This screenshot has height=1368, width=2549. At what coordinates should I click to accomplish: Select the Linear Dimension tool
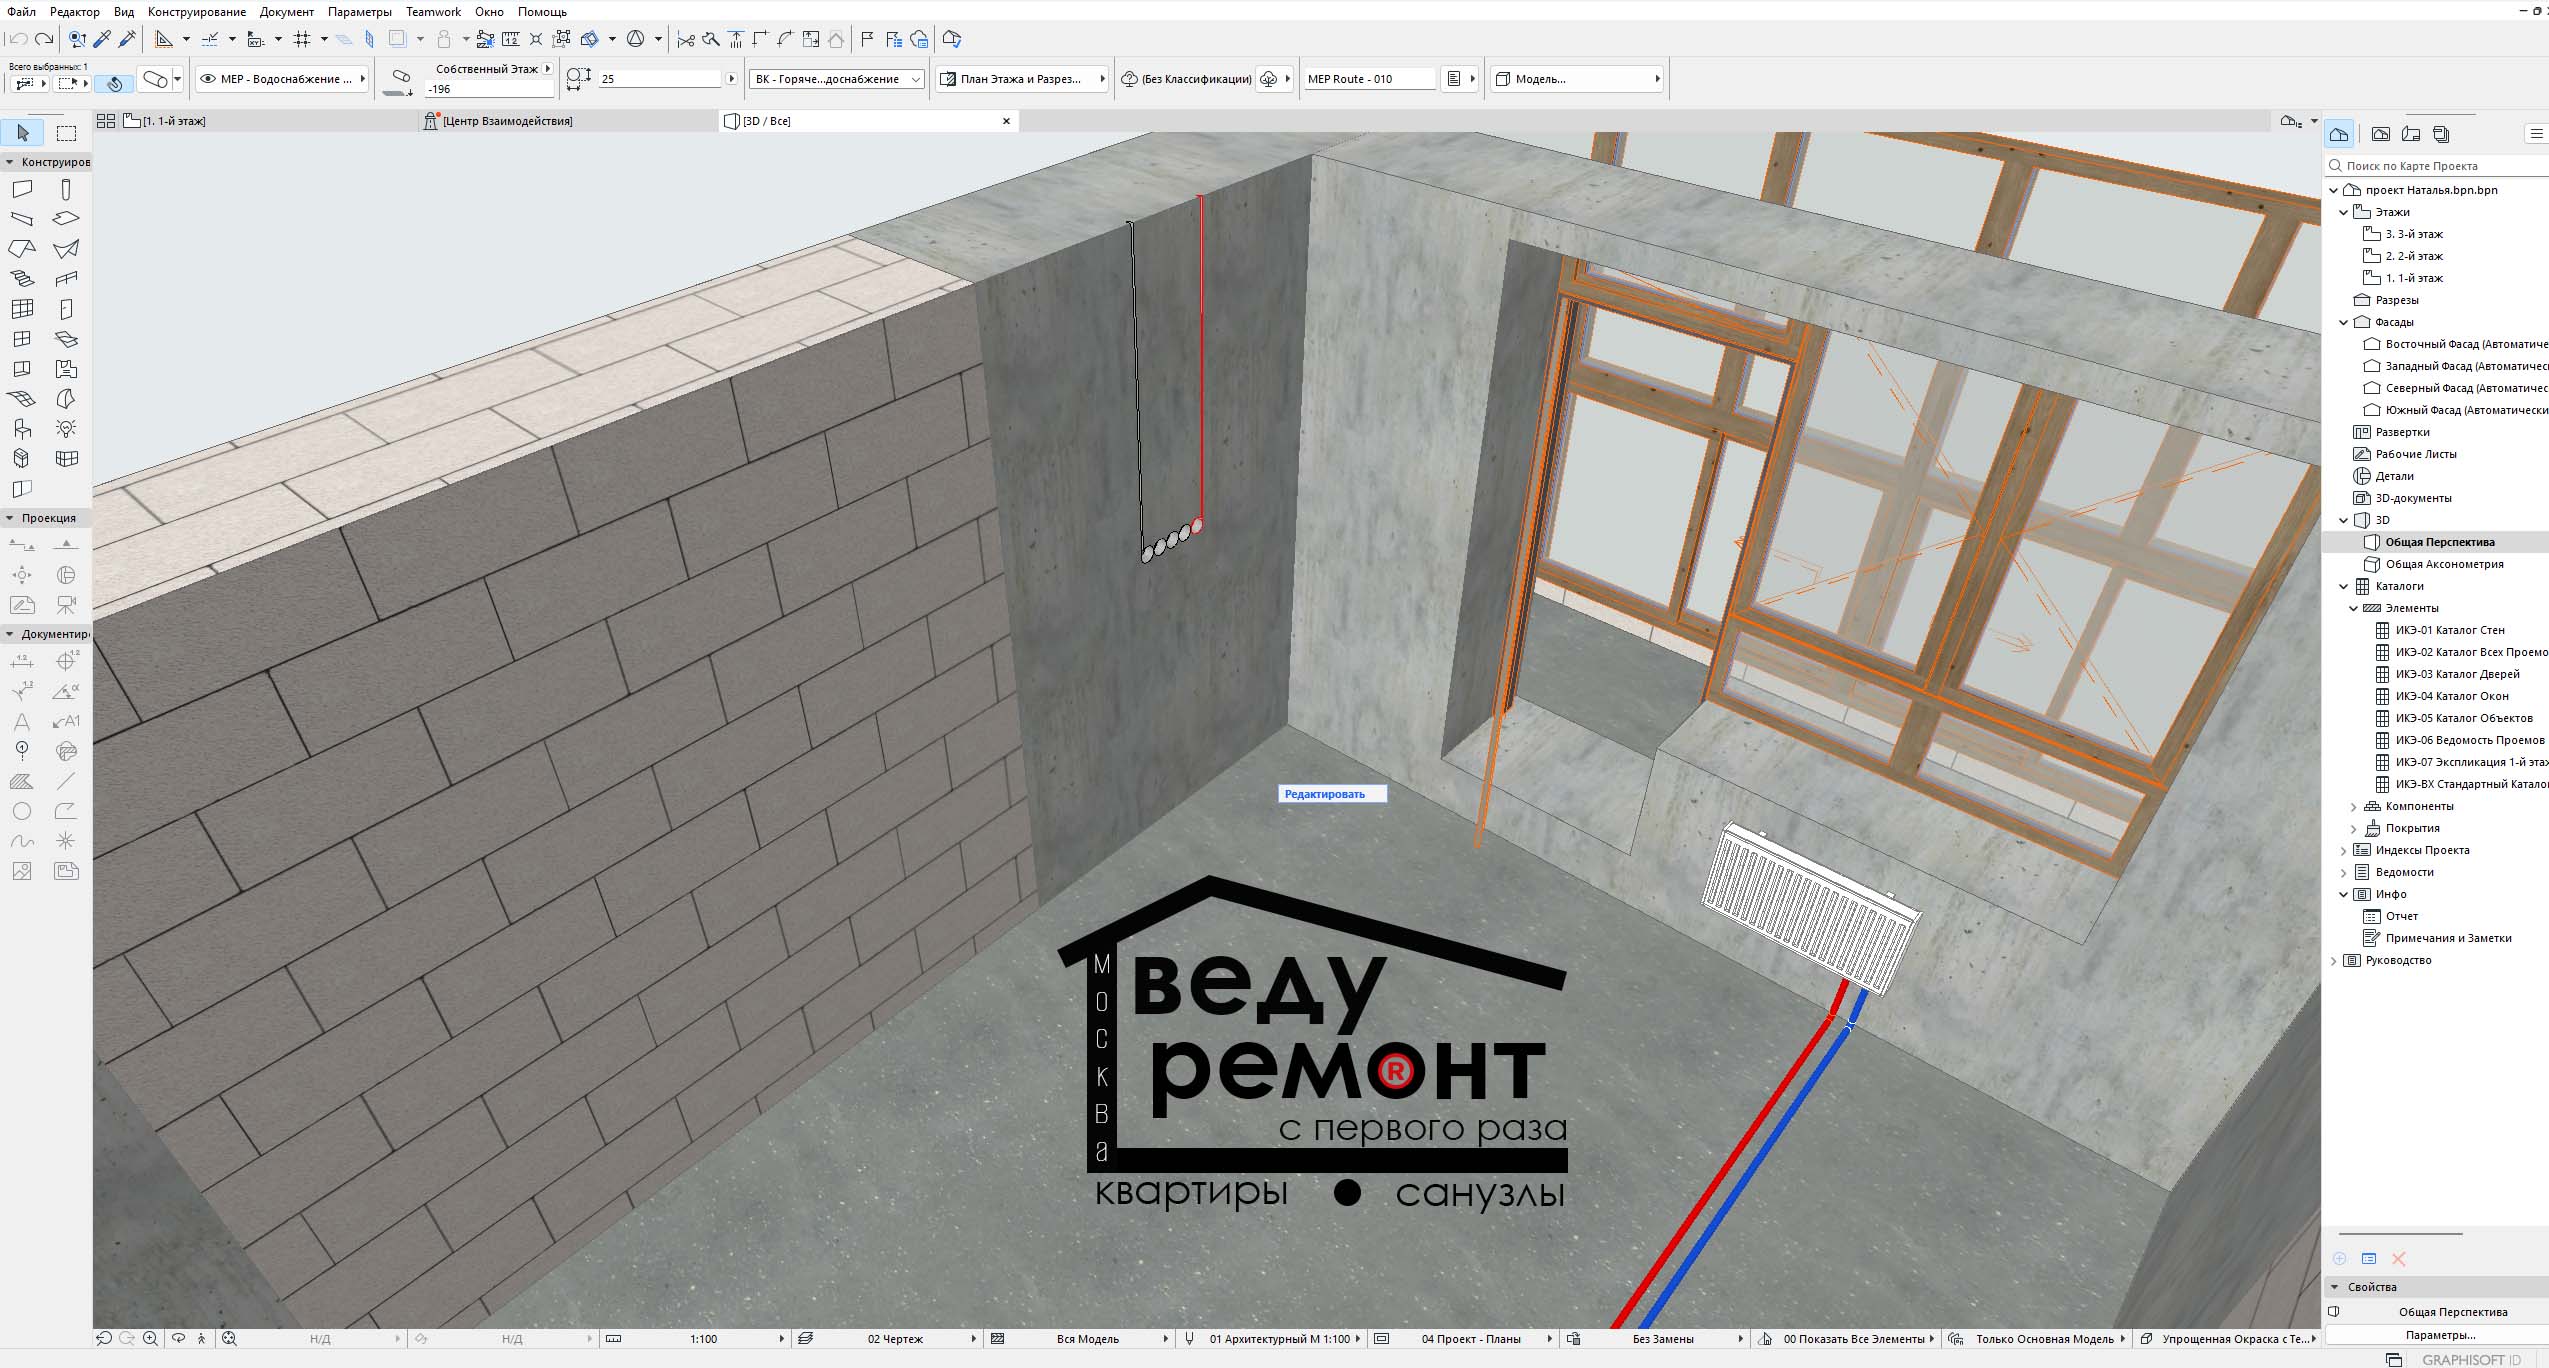[22, 661]
